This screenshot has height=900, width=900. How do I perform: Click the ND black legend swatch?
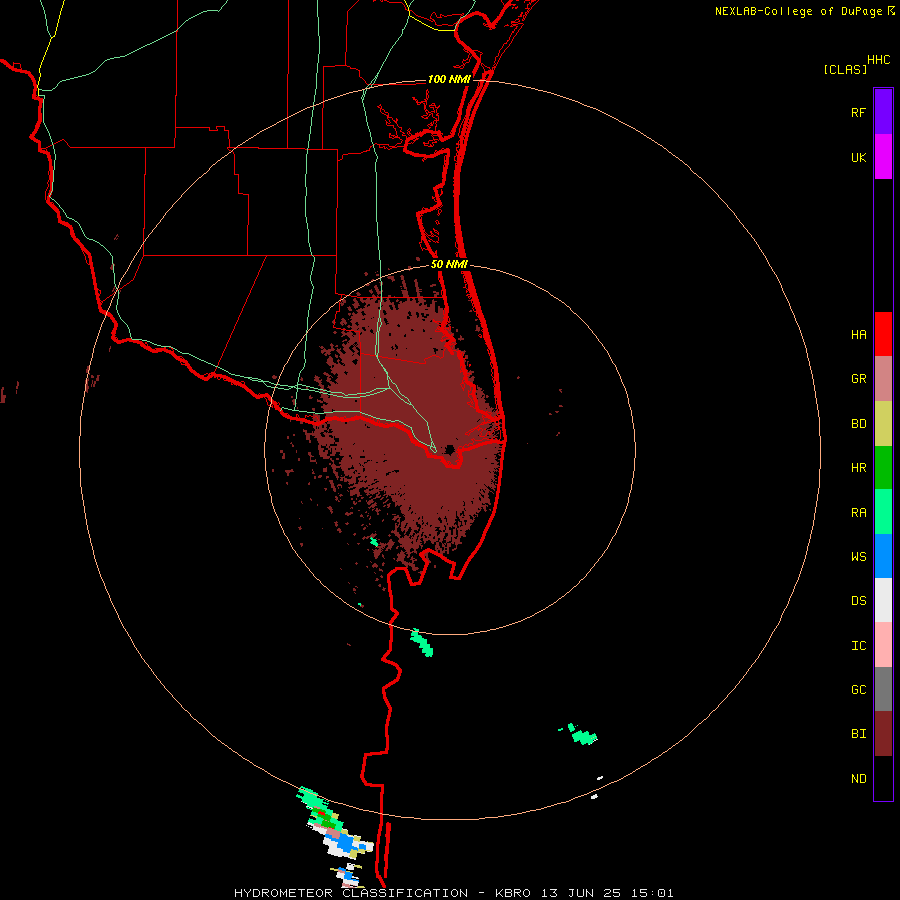coord(883,778)
